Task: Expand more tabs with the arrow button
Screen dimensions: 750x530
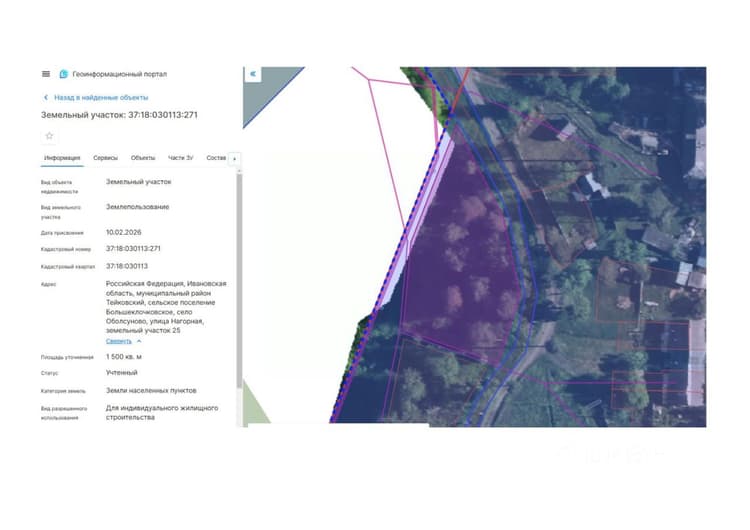Action: (x=234, y=159)
